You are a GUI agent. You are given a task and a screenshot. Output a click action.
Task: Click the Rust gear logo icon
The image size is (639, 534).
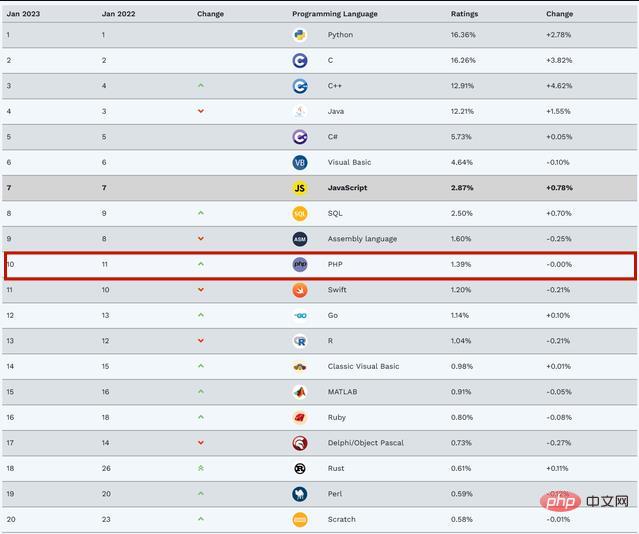pyautogui.click(x=300, y=469)
